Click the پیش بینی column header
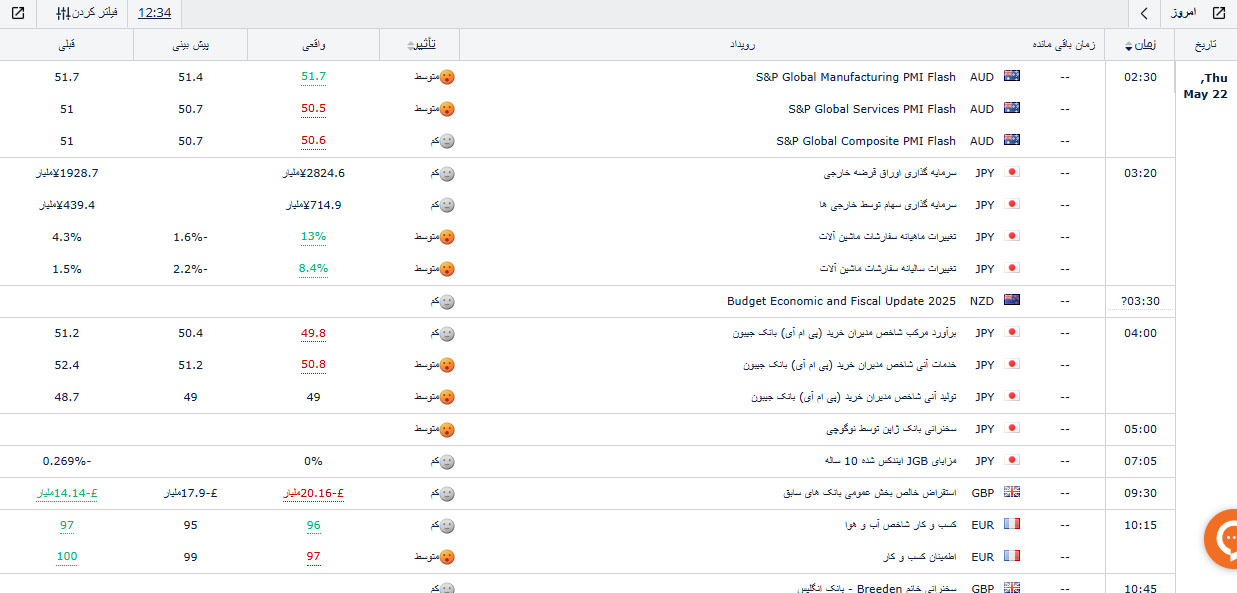The width and height of the screenshot is (1237, 593). coord(193,45)
